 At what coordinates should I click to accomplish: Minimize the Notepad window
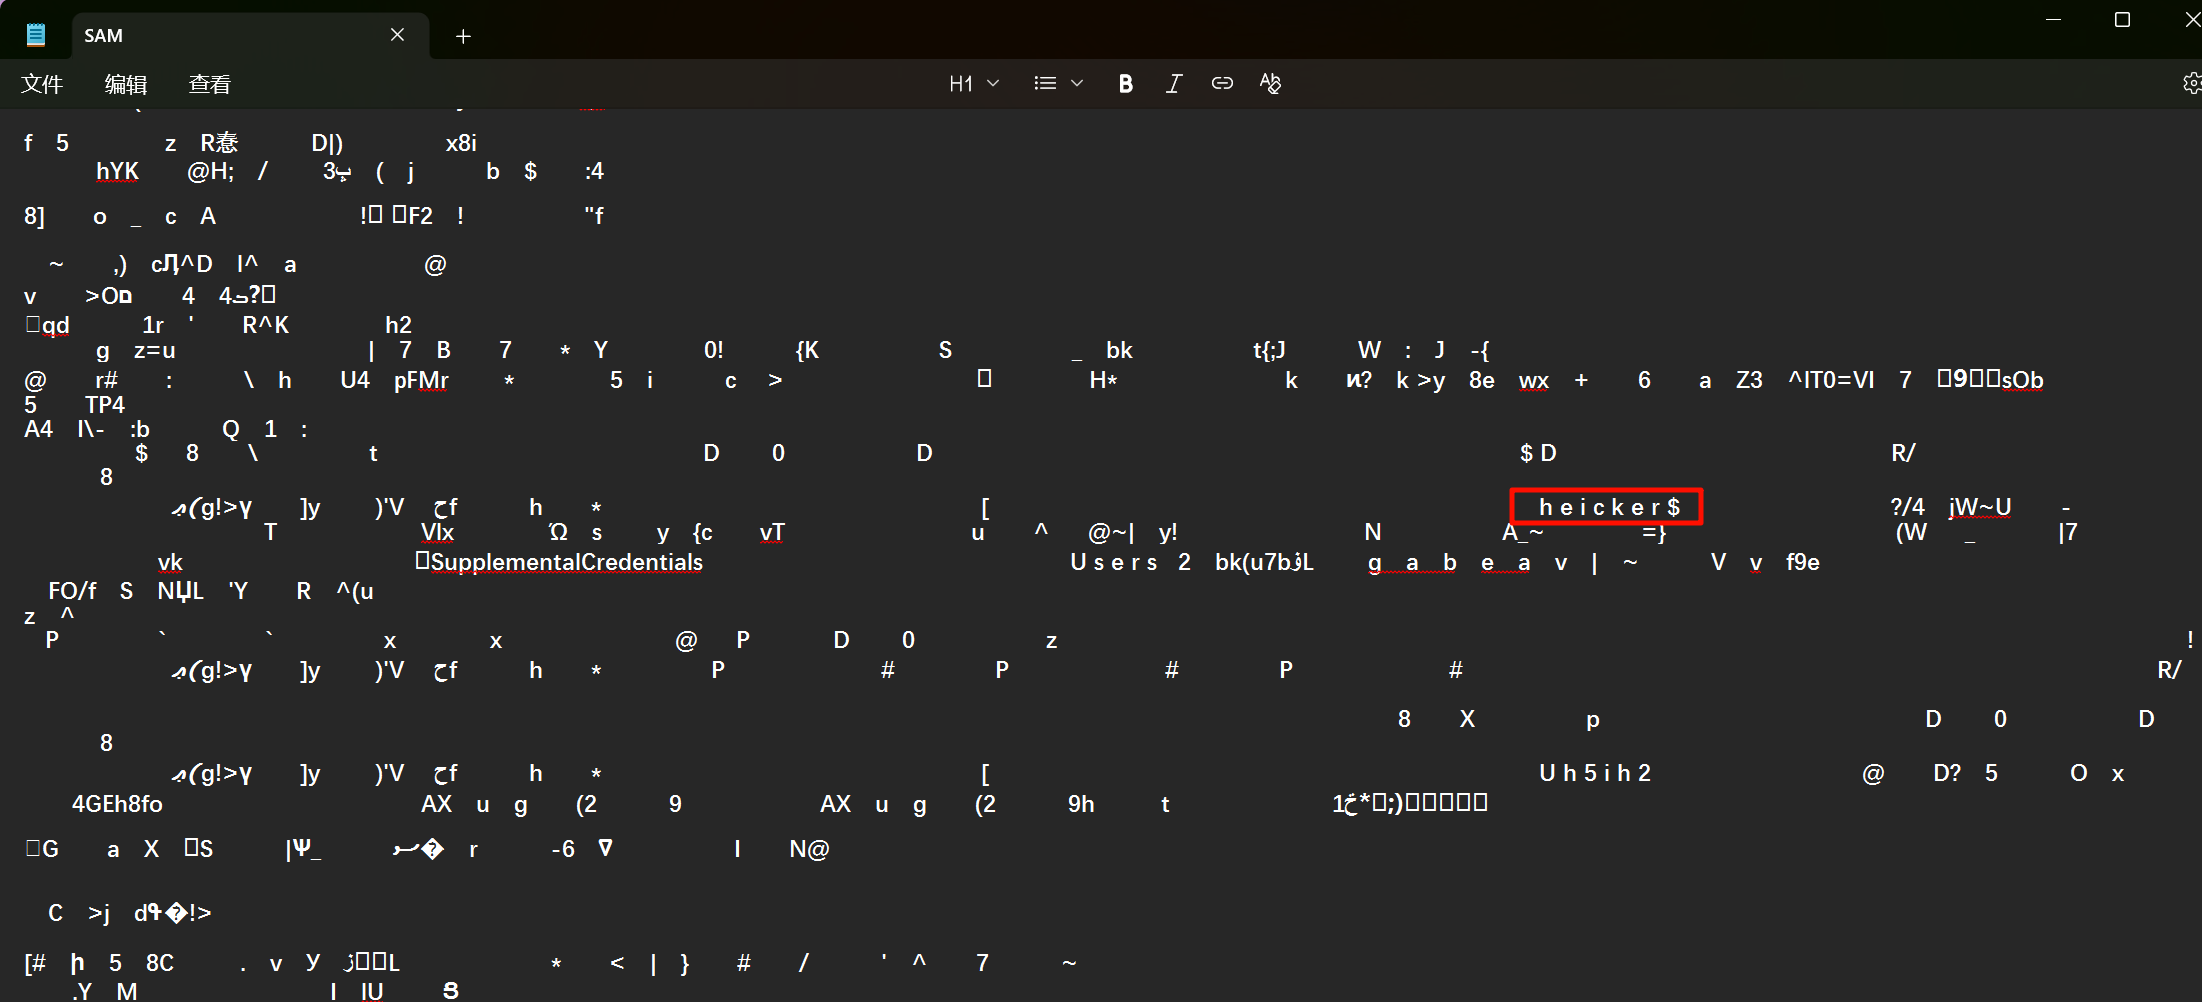2053,20
